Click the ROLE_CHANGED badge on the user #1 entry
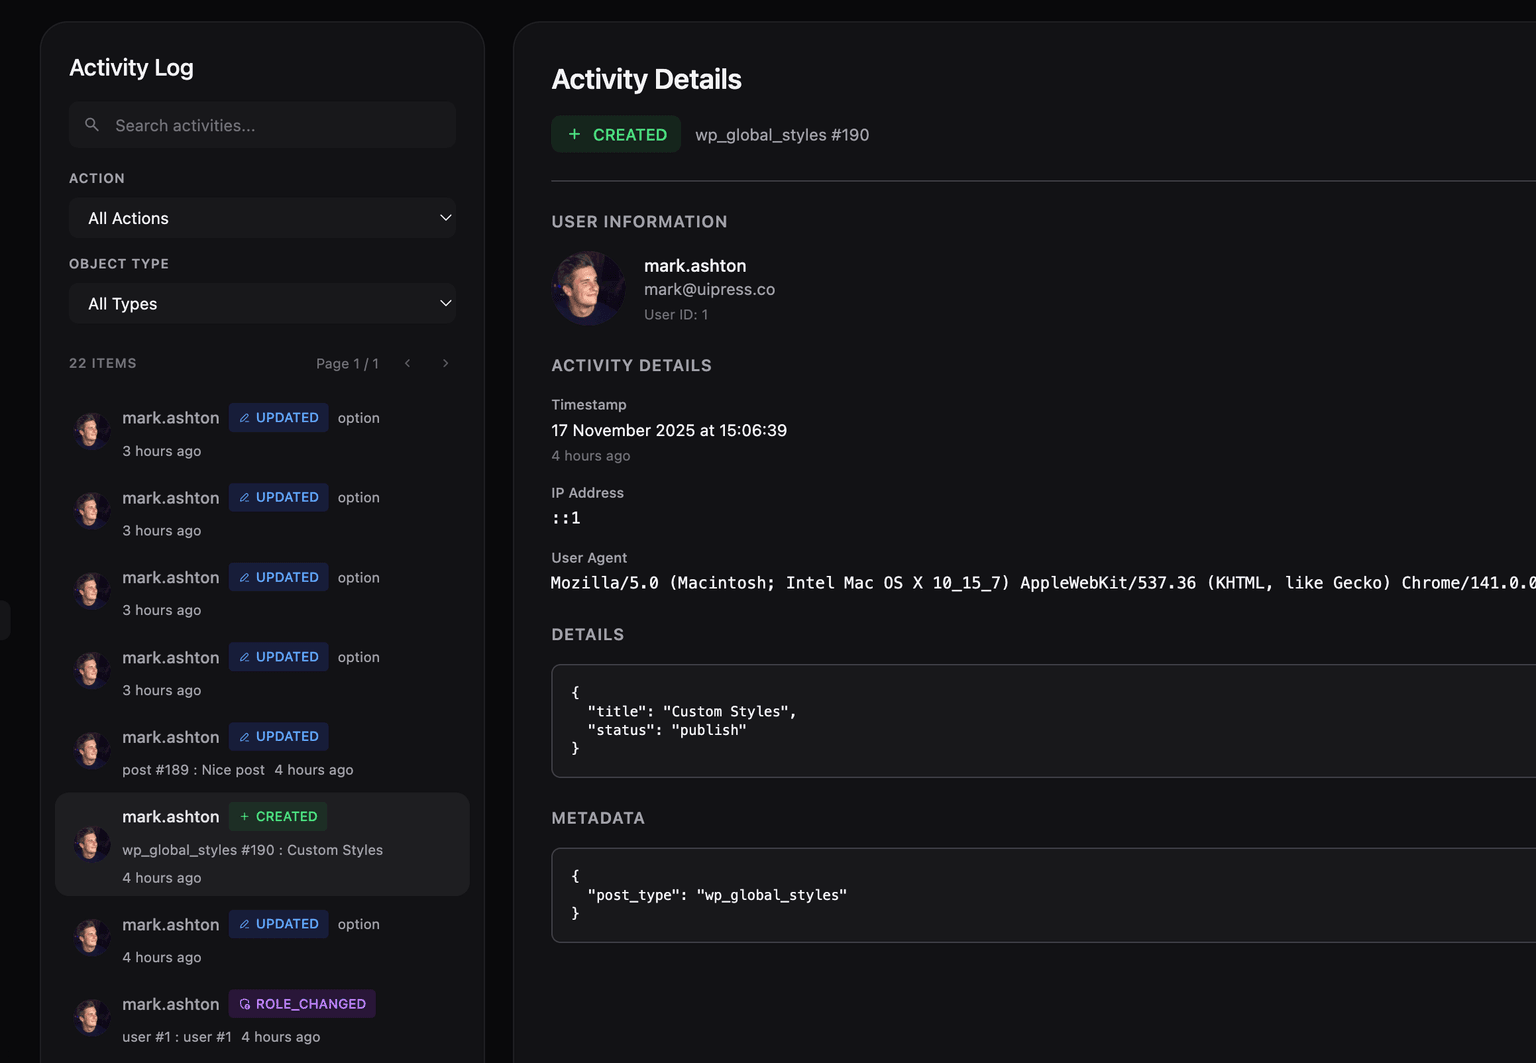Image resolution: width=1536 pixels, height=1063 pixels. pyautogui.click(x=301, y=1003)
